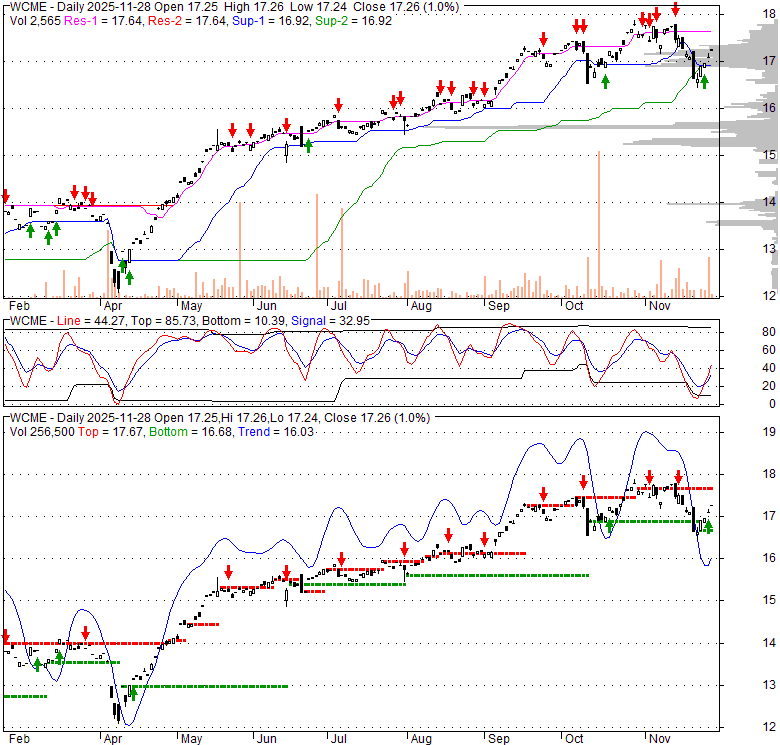This screenshot has height=745, width=780.
Task: Select the Bottom = 16.68 label
Action: [x=191, y=432]
